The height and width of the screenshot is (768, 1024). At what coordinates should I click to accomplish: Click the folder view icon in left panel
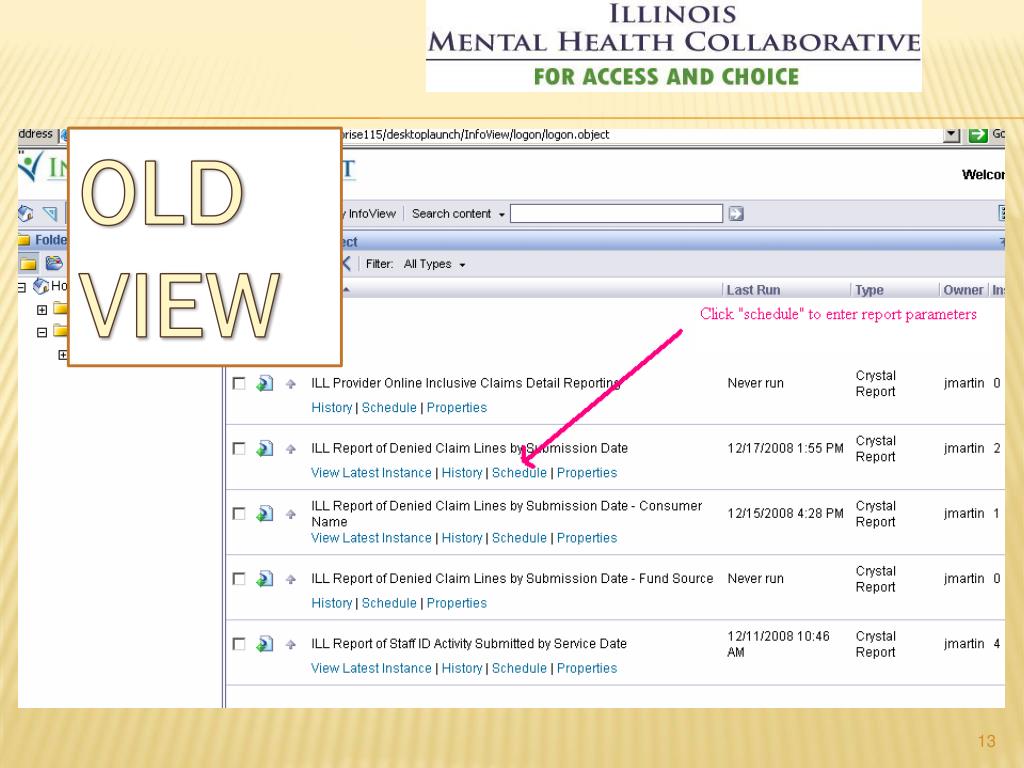(28, 263)
